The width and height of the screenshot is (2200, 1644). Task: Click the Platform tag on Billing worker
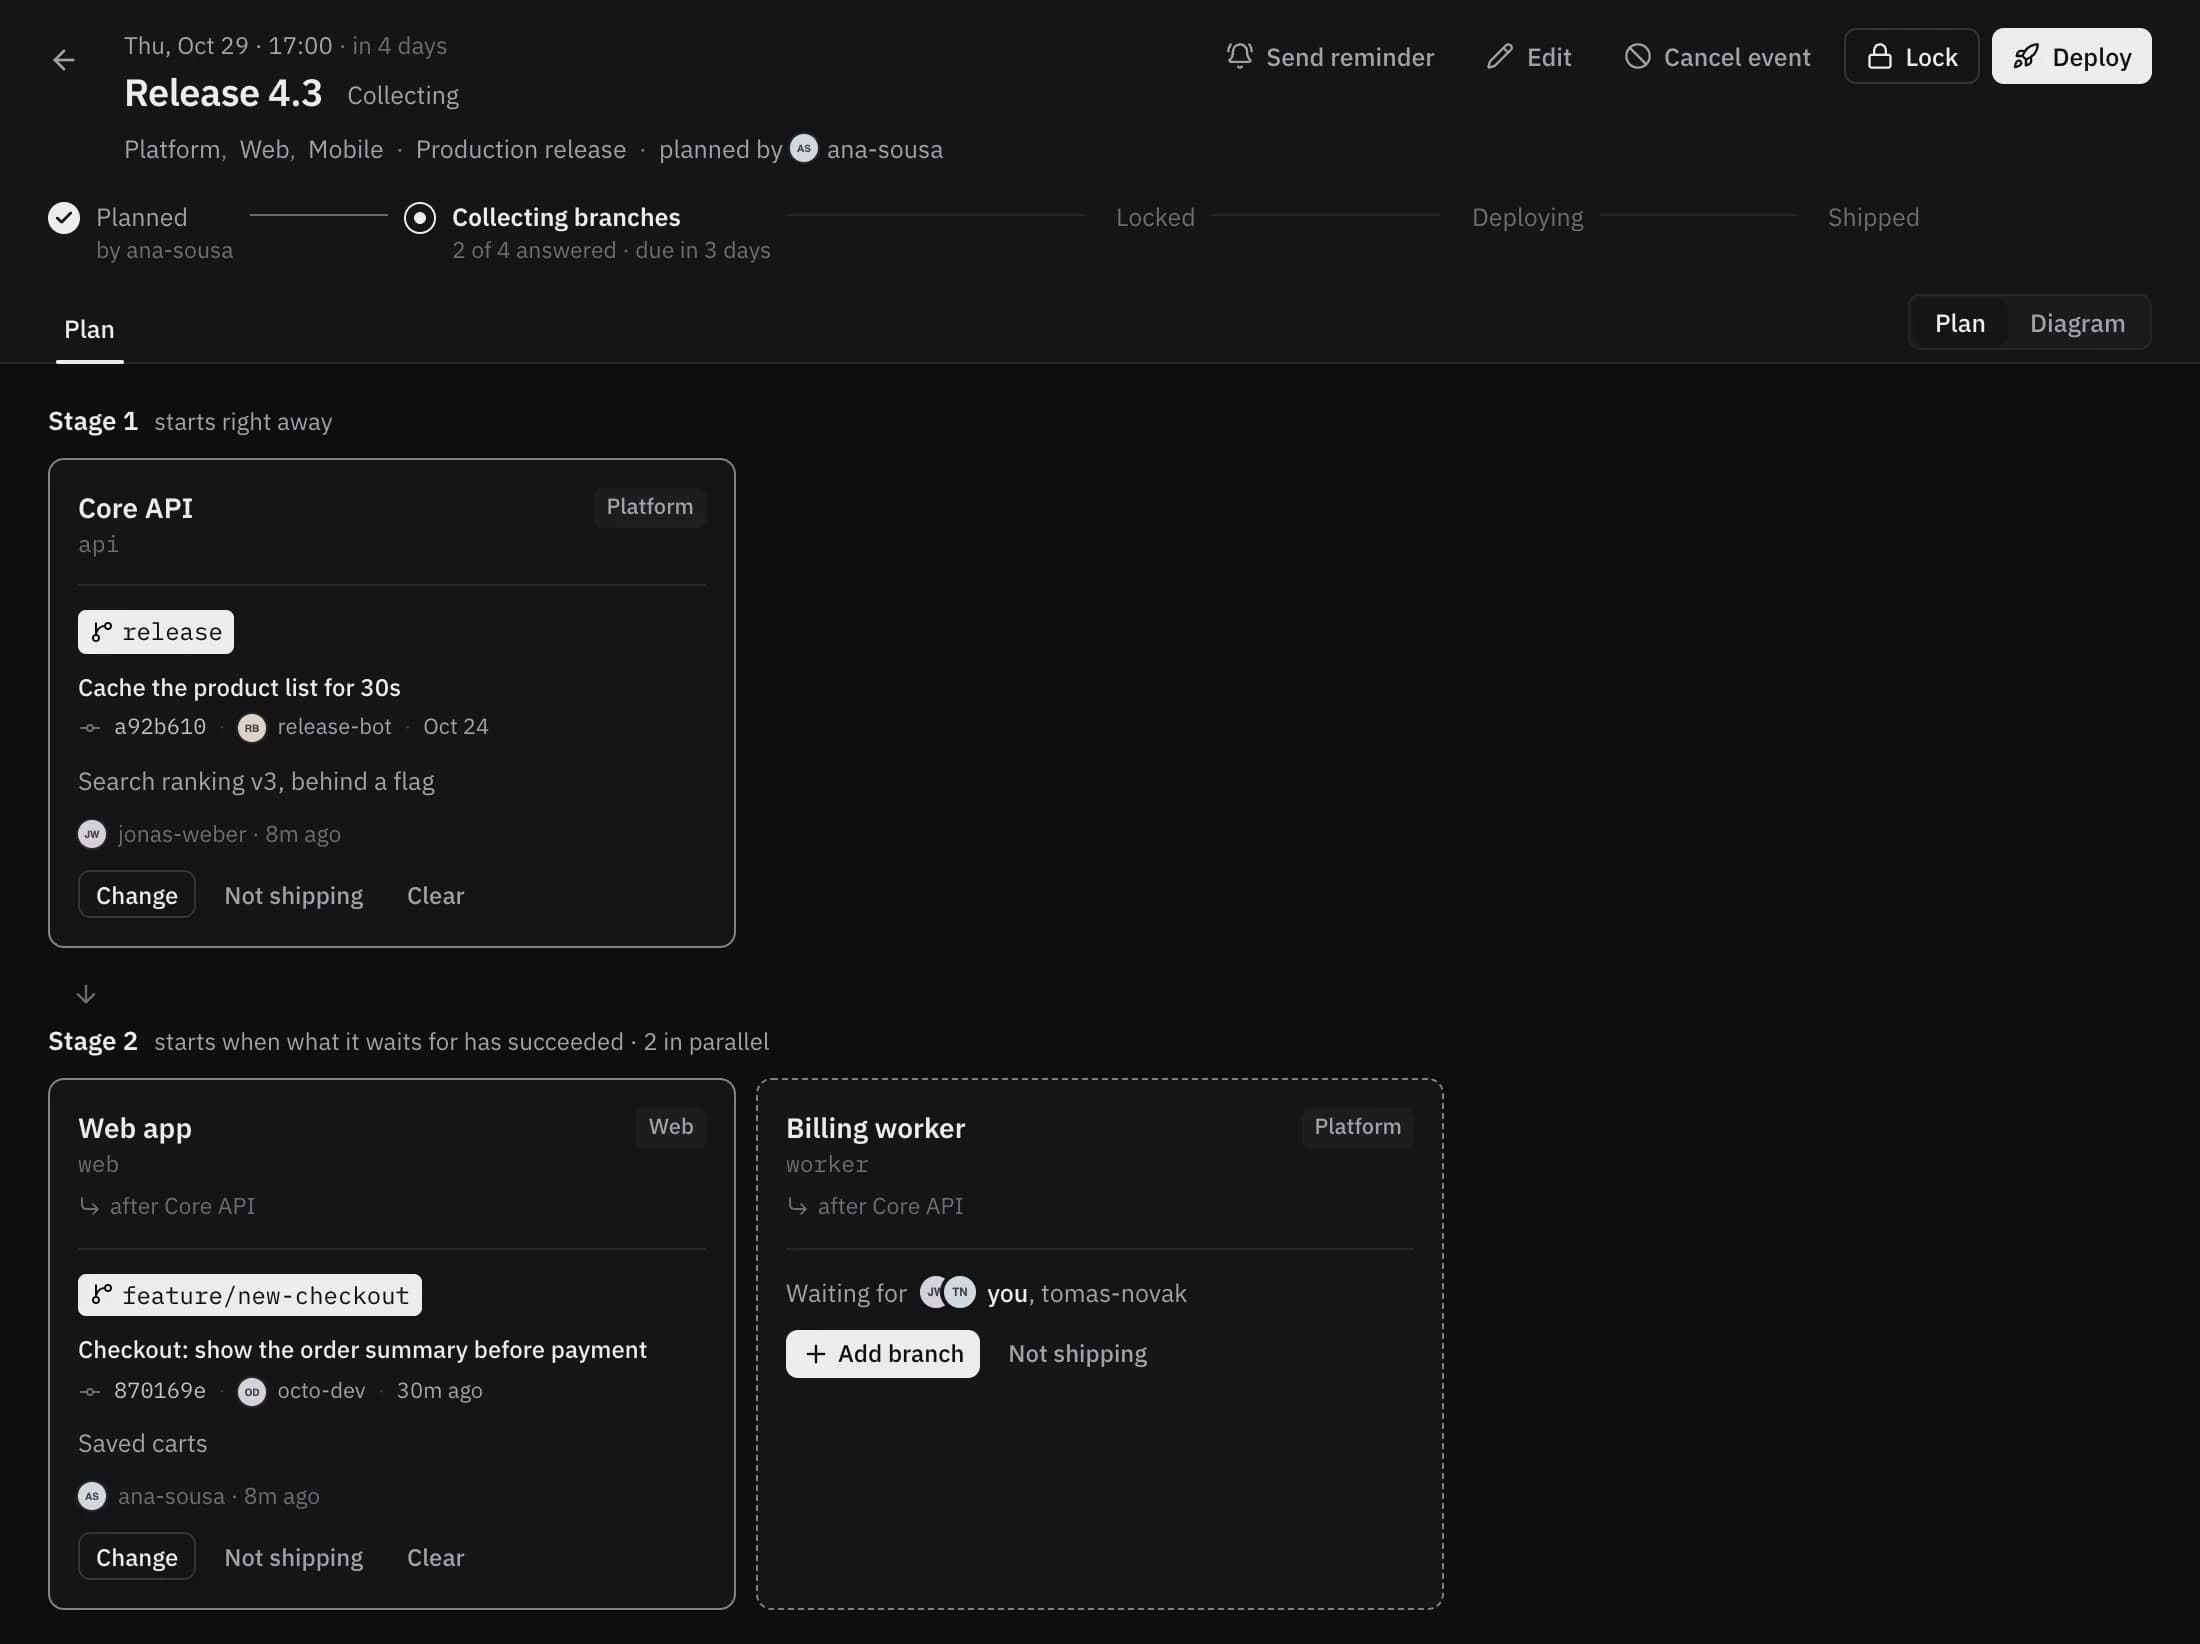tap(1357, 1127)
